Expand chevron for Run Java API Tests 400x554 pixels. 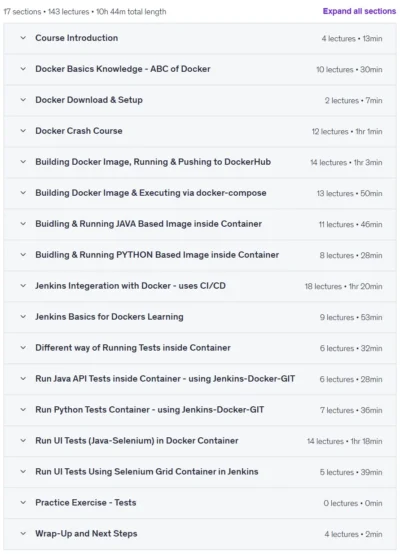23,379
